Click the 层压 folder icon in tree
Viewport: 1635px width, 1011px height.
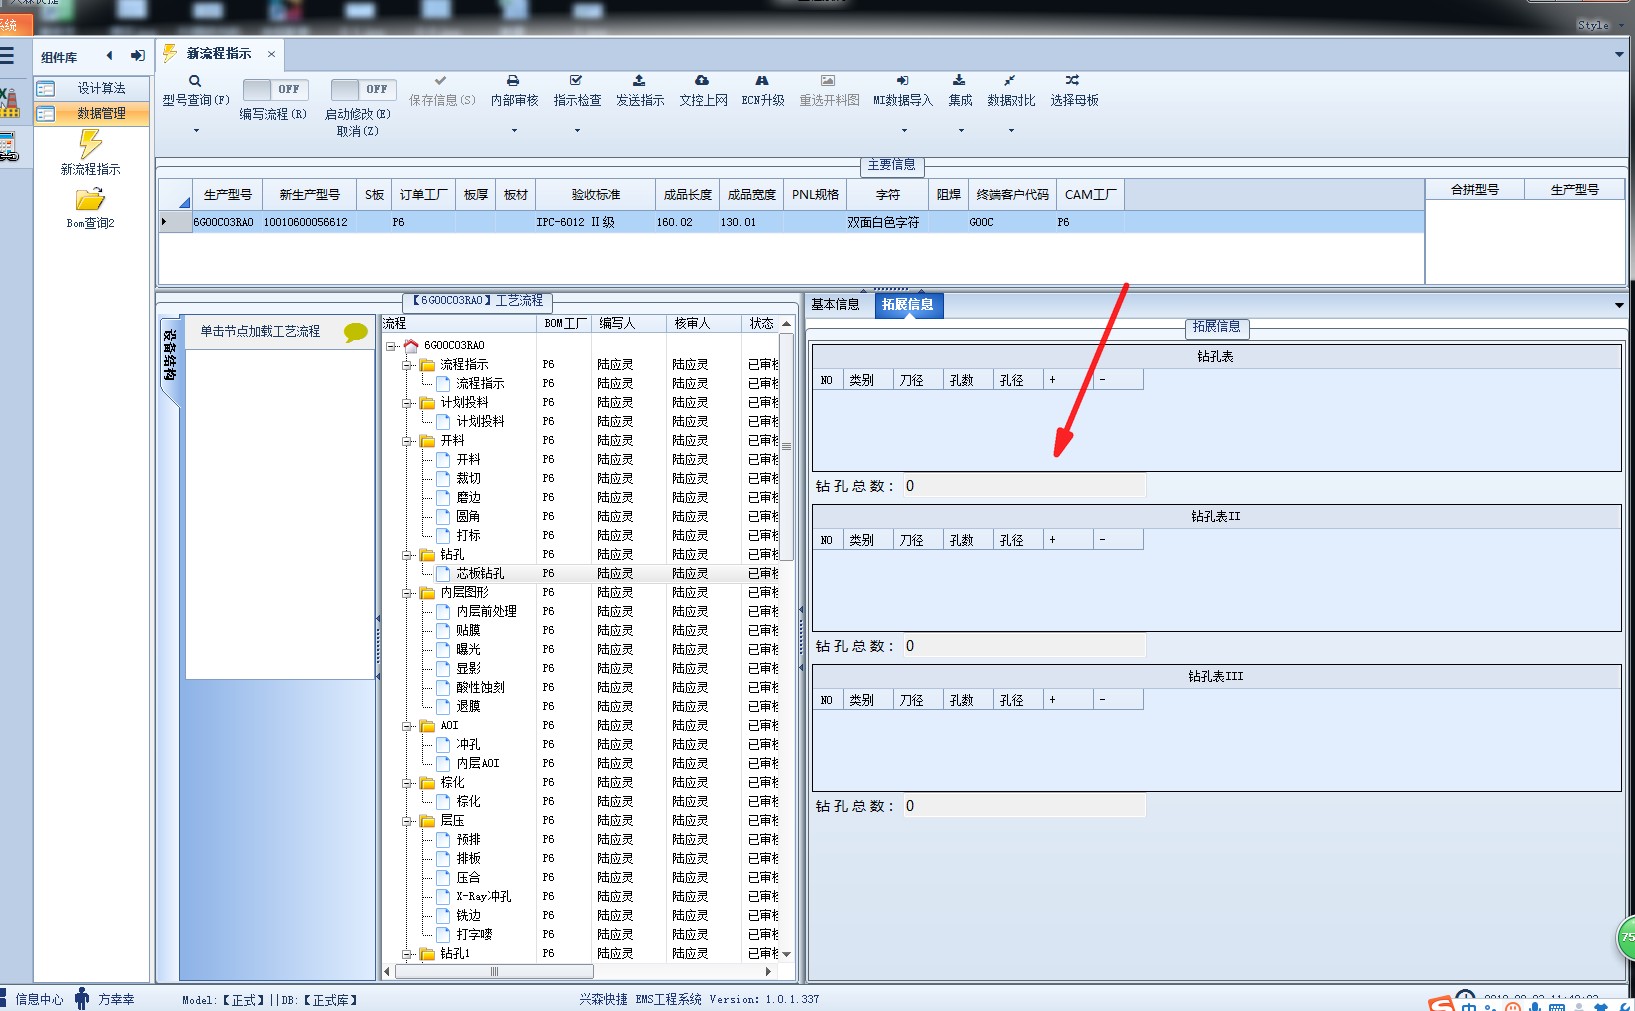click(x=427, y=821)
